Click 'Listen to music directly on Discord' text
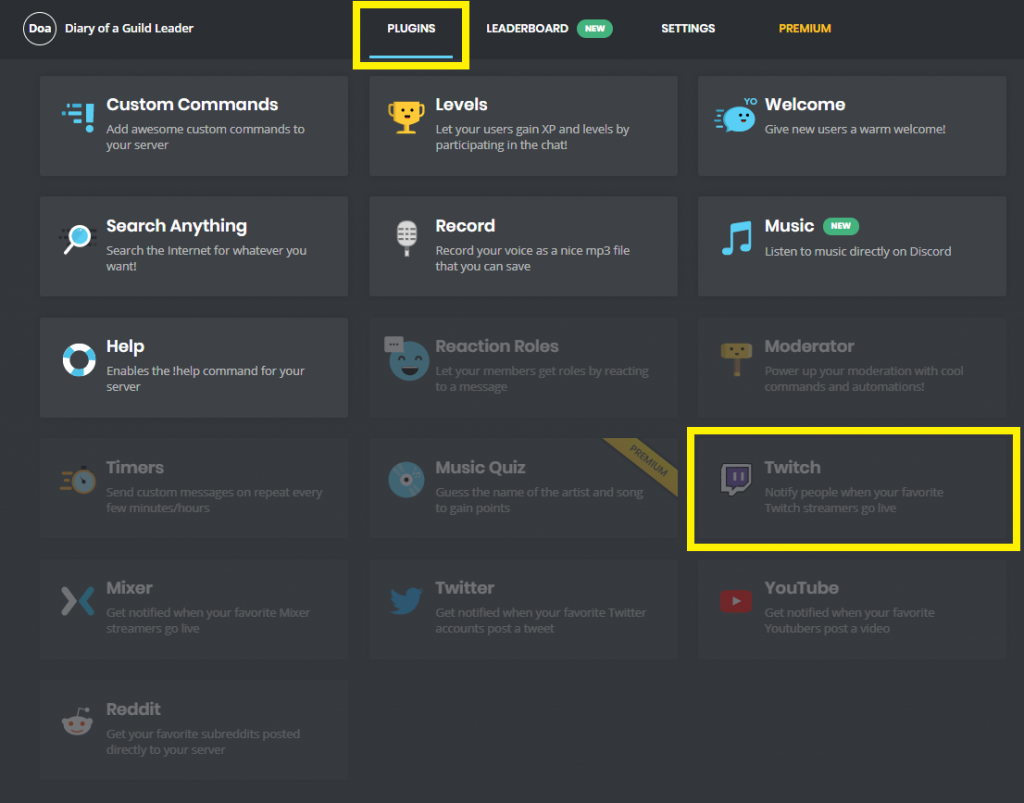This screenshot has height=803, width=1024. (x=857, y=251)
